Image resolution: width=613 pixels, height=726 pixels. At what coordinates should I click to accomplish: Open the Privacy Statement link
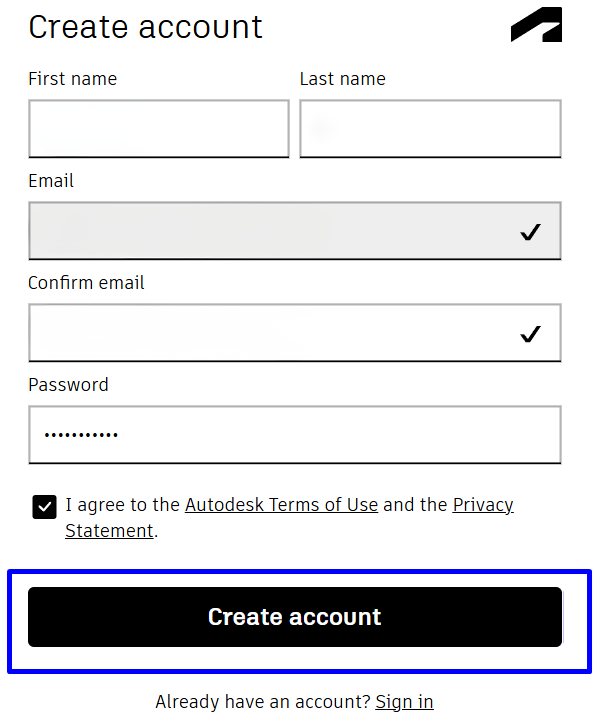click(483, 505)
